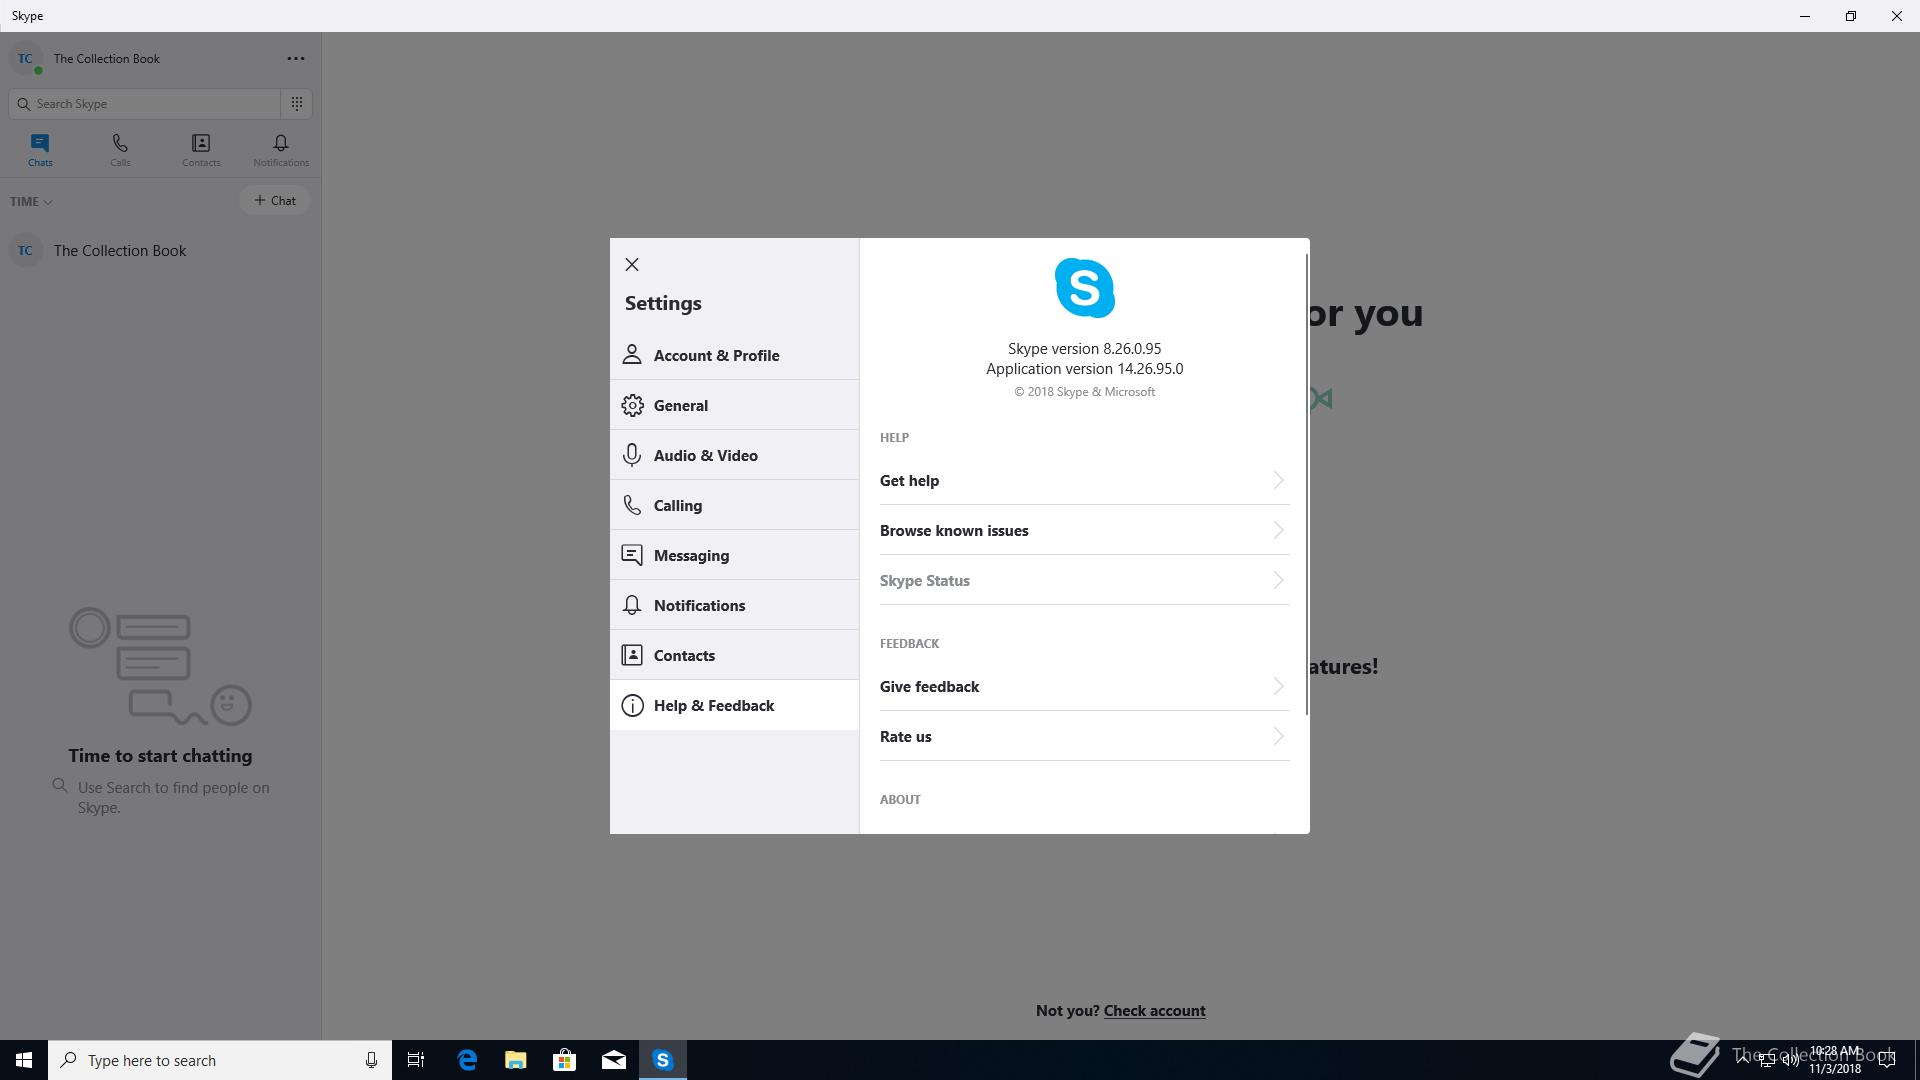Click the taskbar microphone icon

(x=371, y=1060)
